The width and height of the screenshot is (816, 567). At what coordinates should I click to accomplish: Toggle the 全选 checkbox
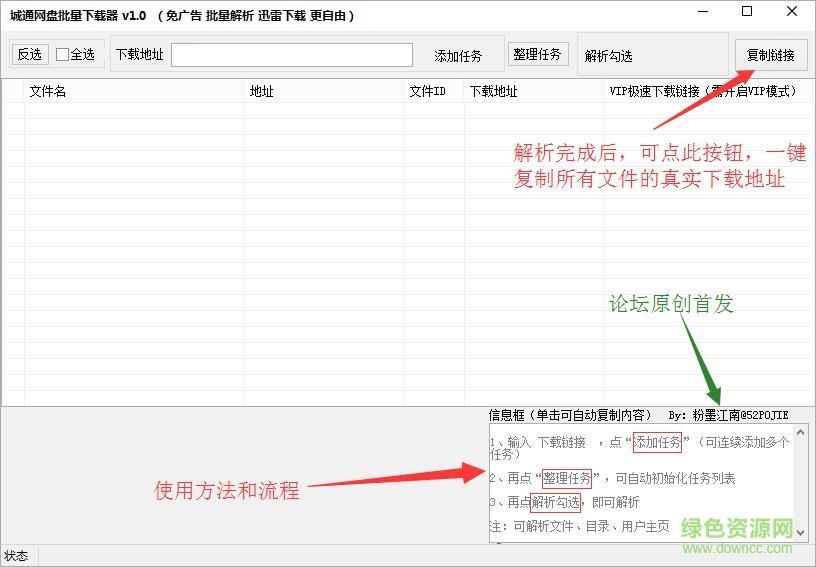coord(75,54)
